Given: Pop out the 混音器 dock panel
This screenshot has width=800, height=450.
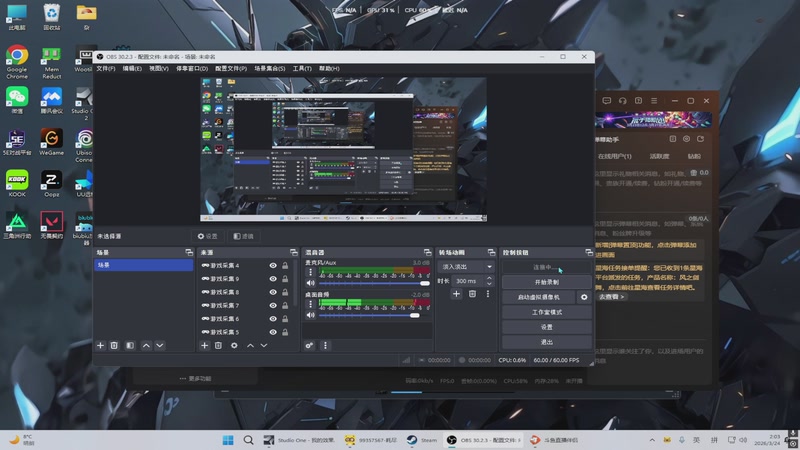Looking at the screenshot, I should point(428,252).
